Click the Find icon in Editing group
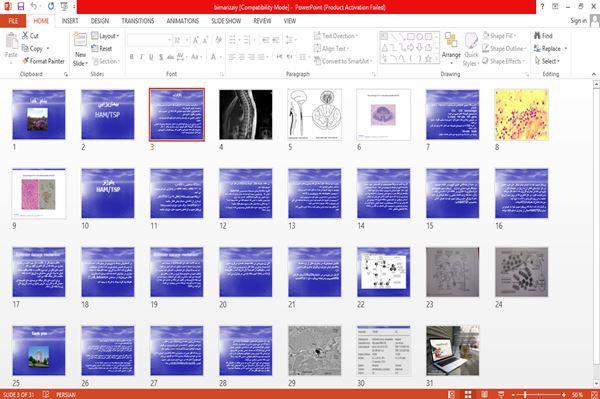 [537, 36]
